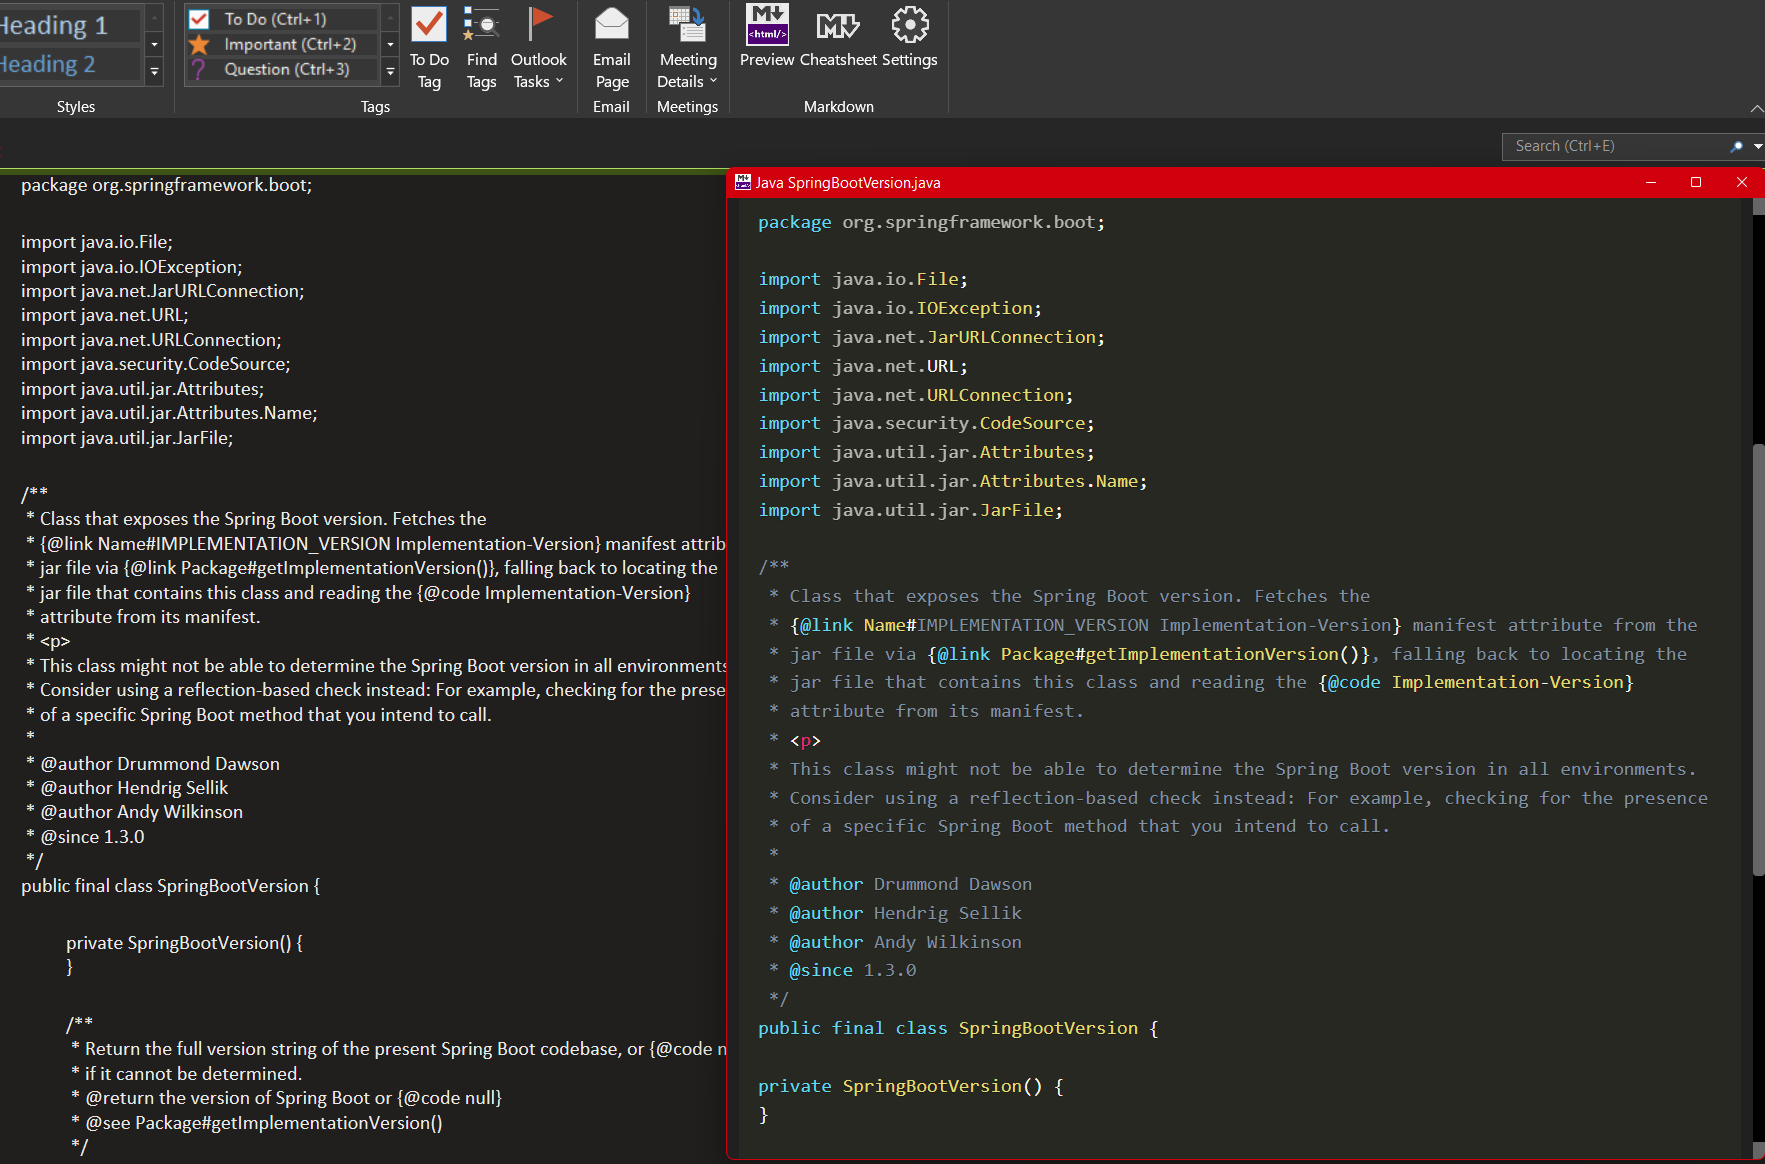Apply Heading 1 style

[70, 25]
